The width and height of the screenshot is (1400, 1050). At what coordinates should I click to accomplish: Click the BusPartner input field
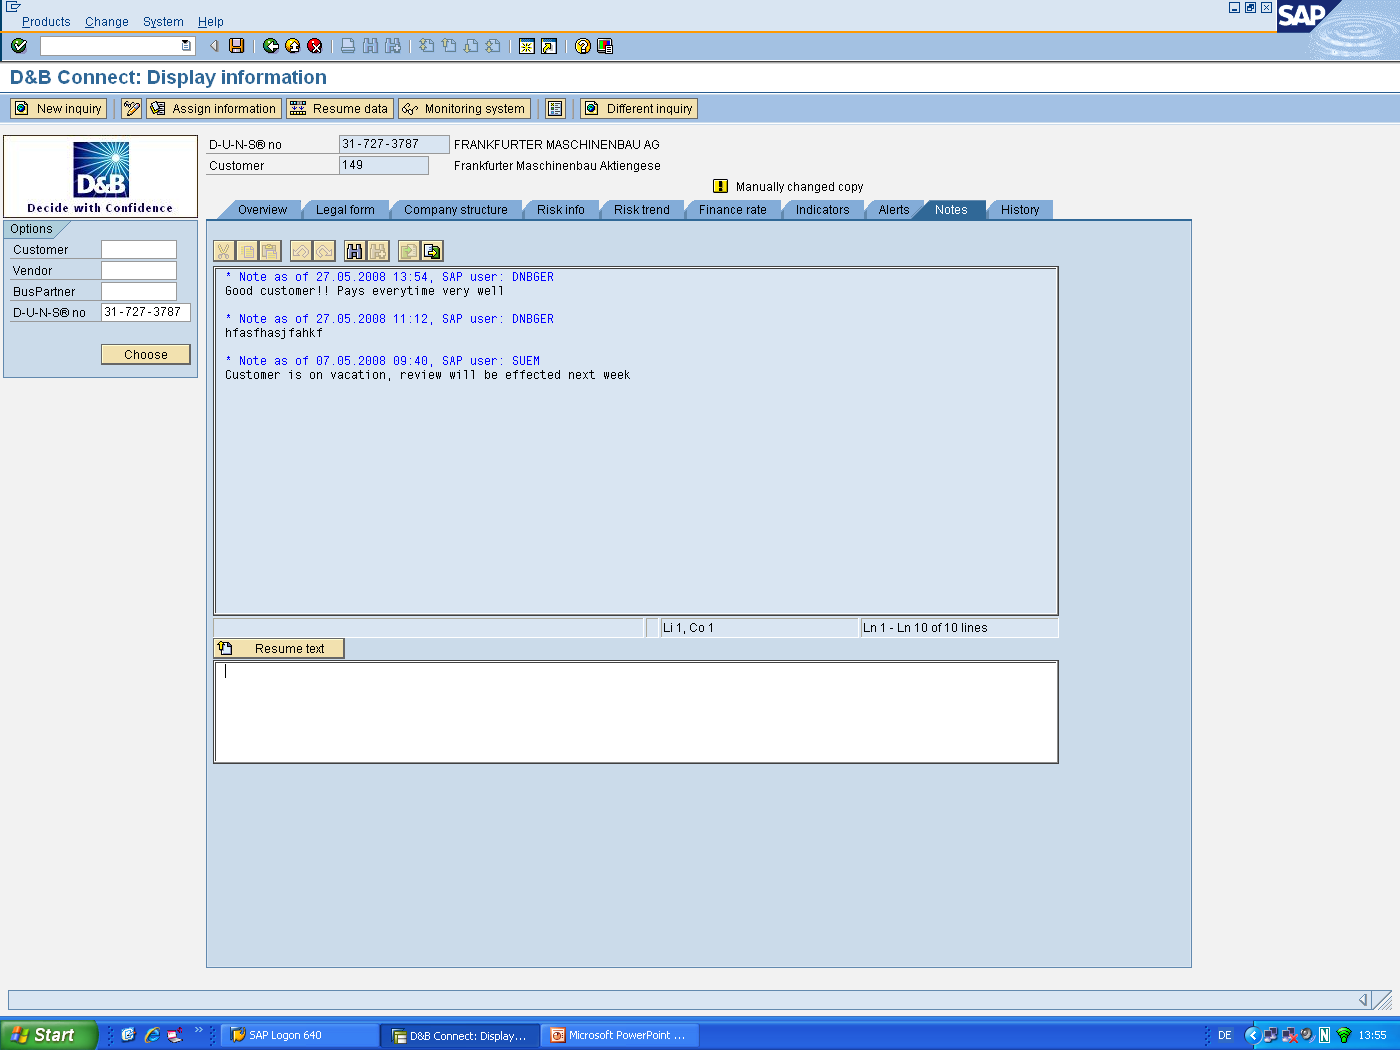coord(139,292)
